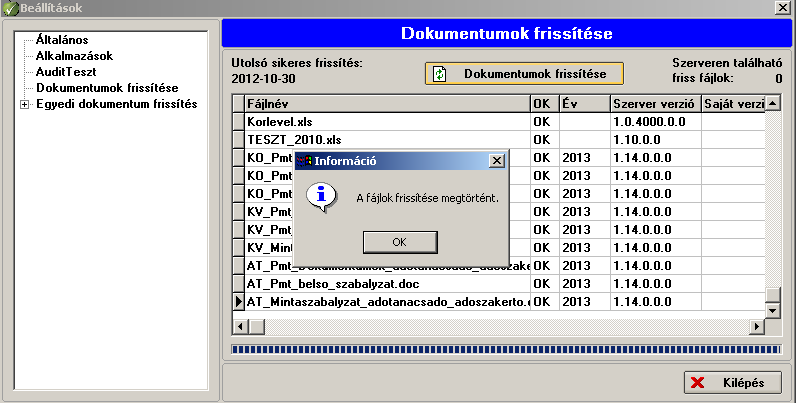Select the TESZT_2010.xls file row
The image size is (796, 403).
pyautogui.click(x=499, y=140)
